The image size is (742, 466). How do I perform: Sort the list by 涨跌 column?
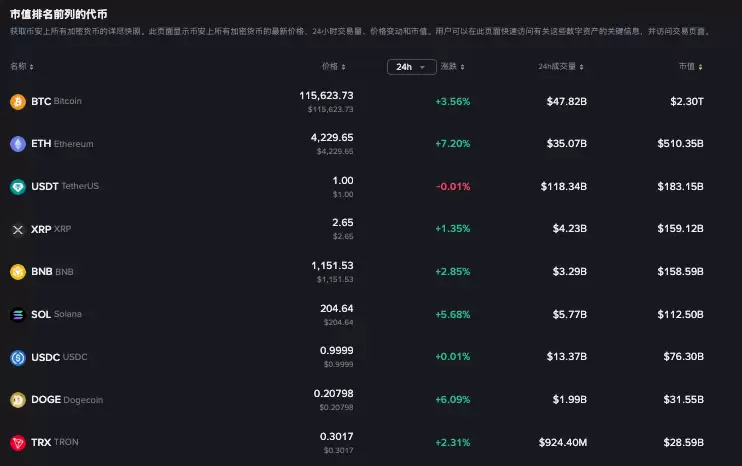tap(451, 67)
